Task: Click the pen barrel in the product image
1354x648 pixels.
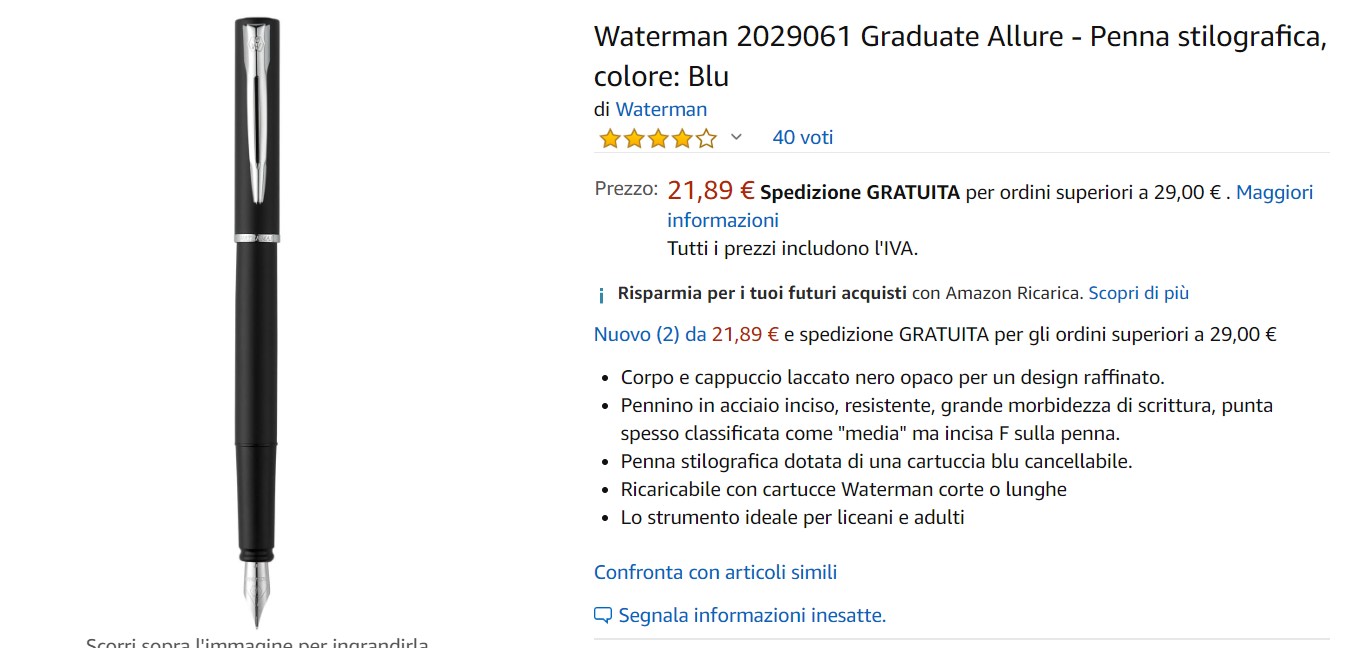Action: tap(257, 340)
